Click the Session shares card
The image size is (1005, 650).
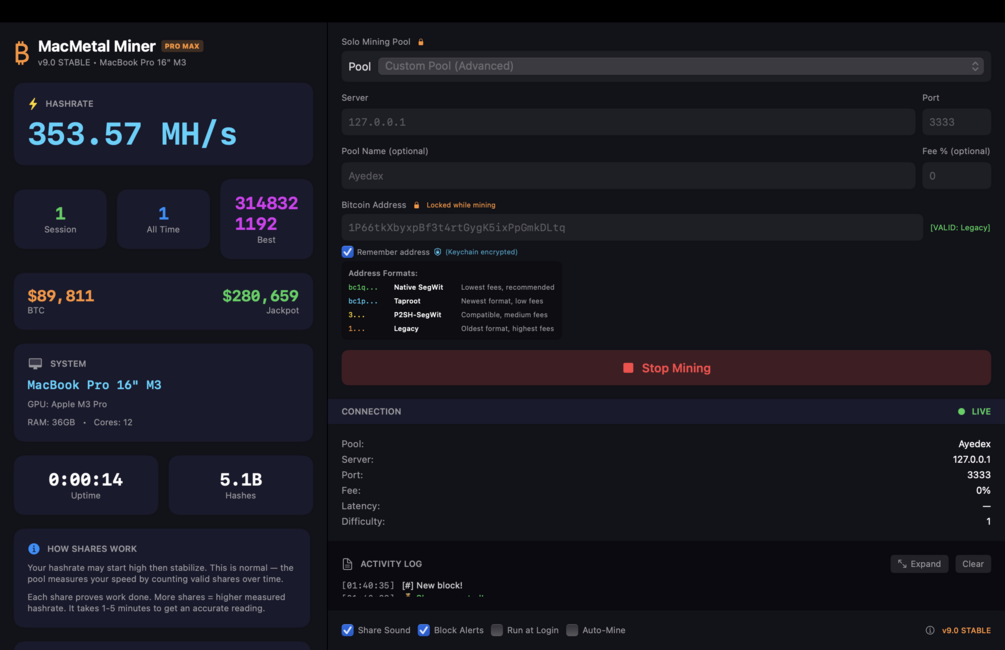point(60,219)
